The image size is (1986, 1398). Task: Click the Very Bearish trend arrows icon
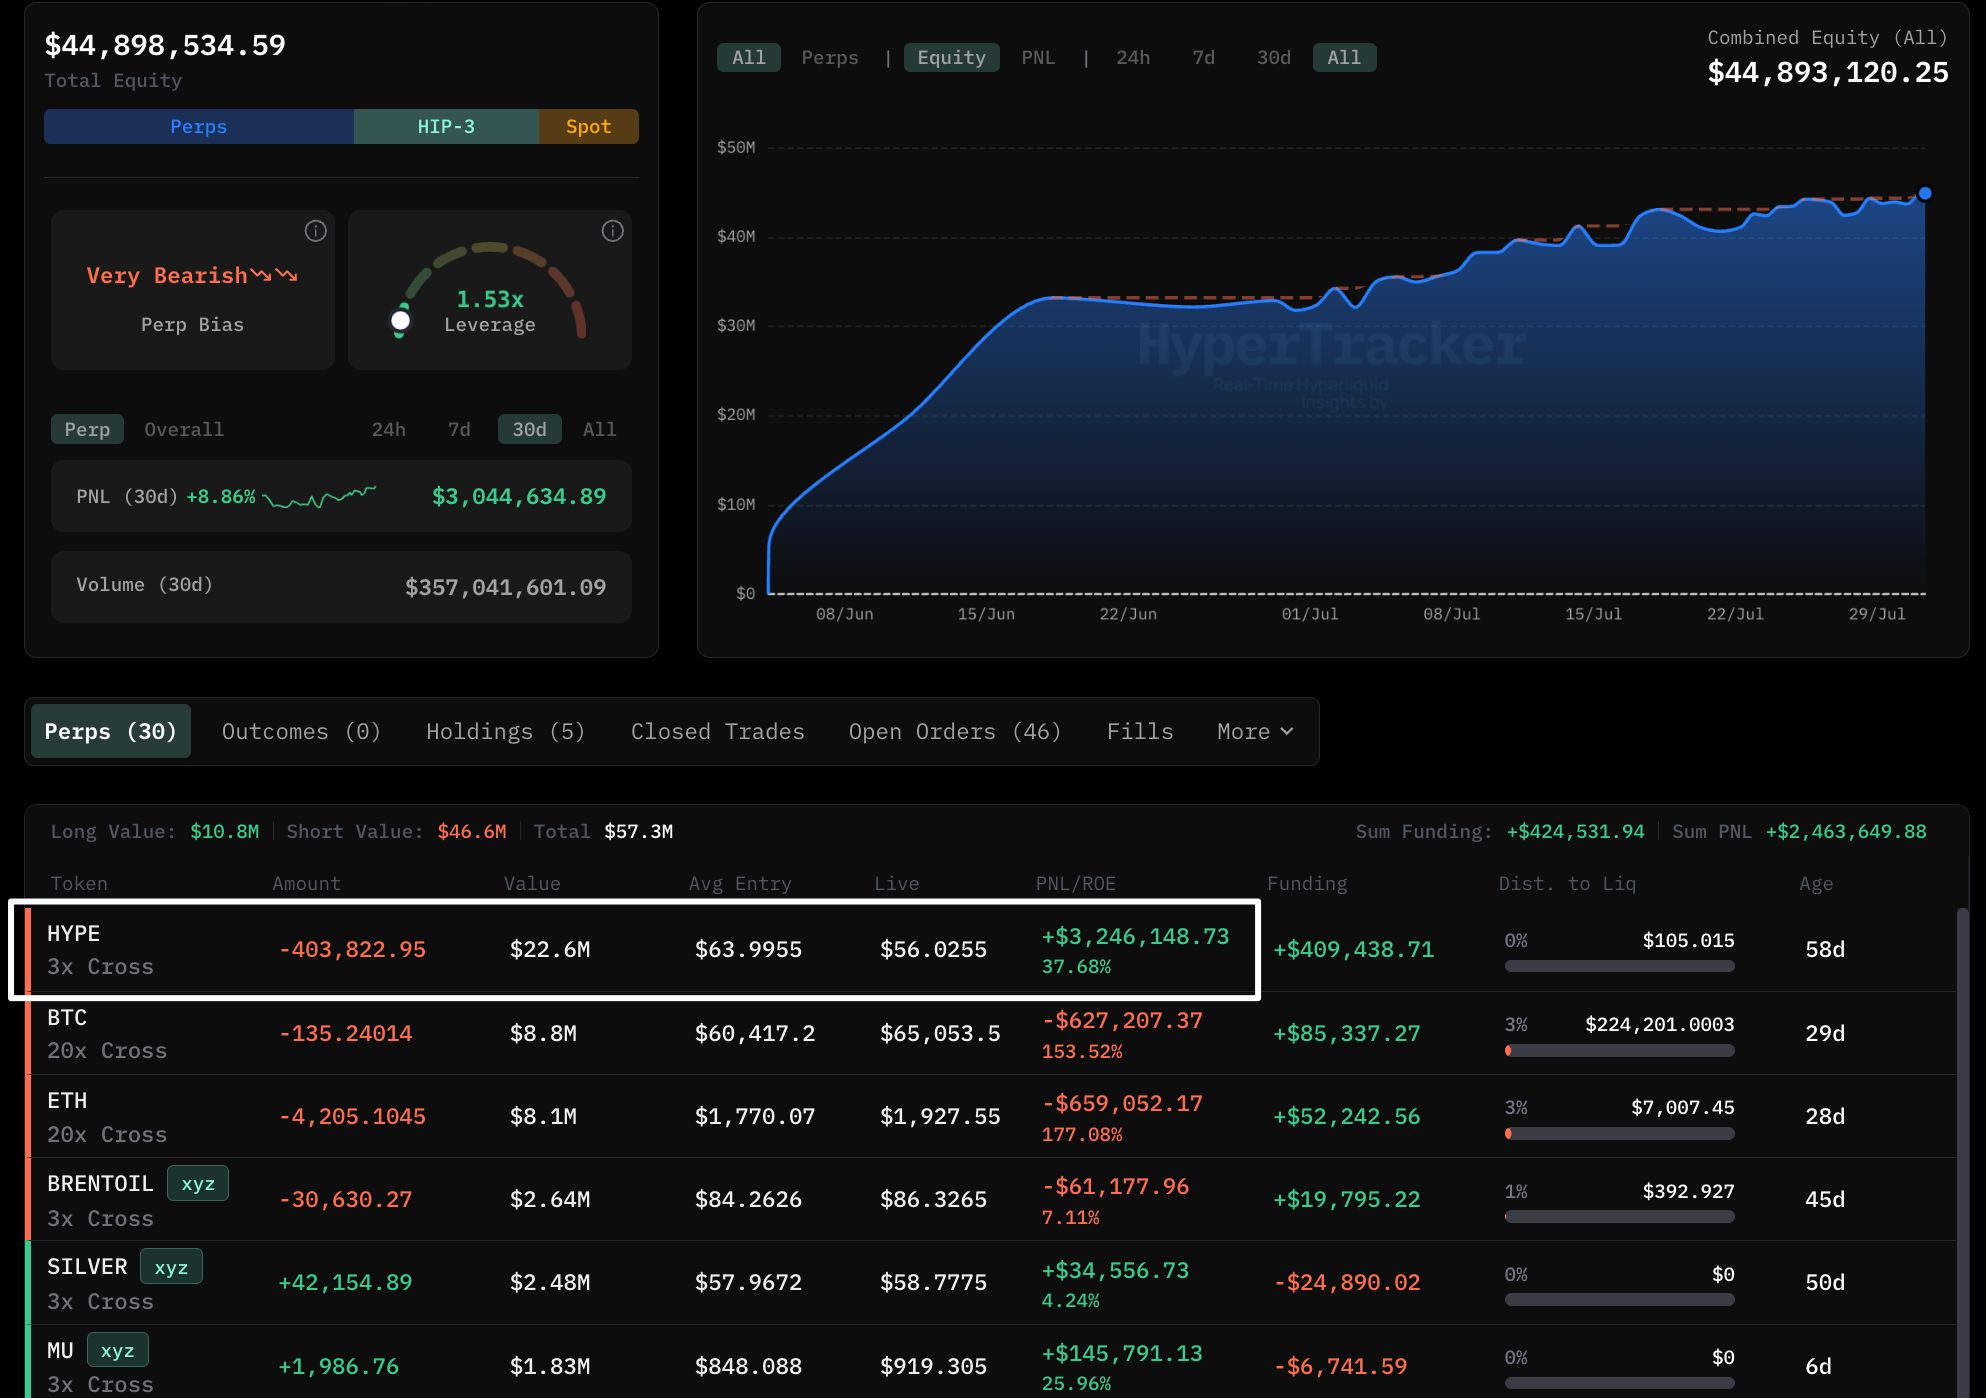pyautogui.click(x=274, y=275)
